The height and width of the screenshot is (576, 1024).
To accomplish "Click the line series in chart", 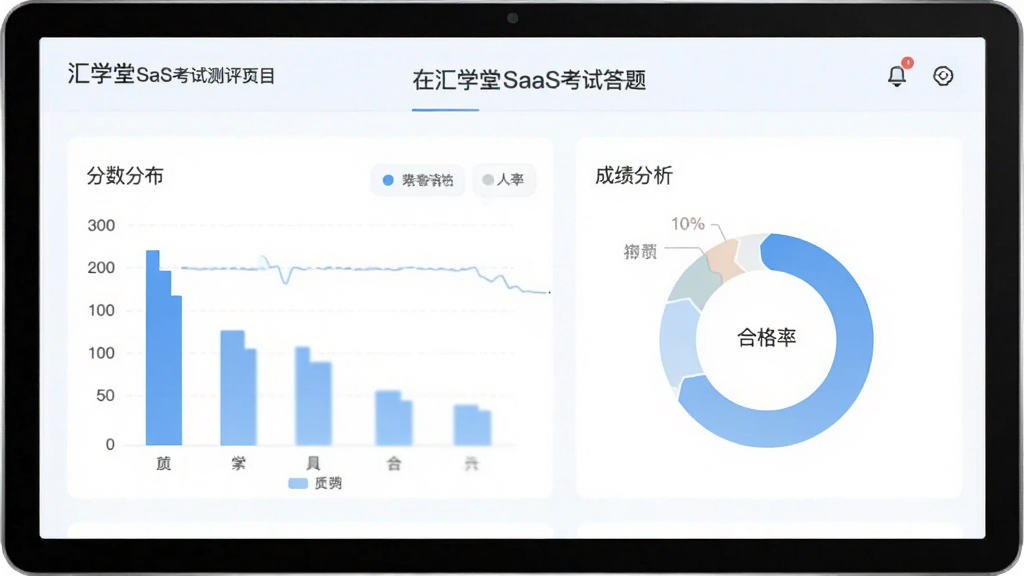I will click(x=366, y=268).
